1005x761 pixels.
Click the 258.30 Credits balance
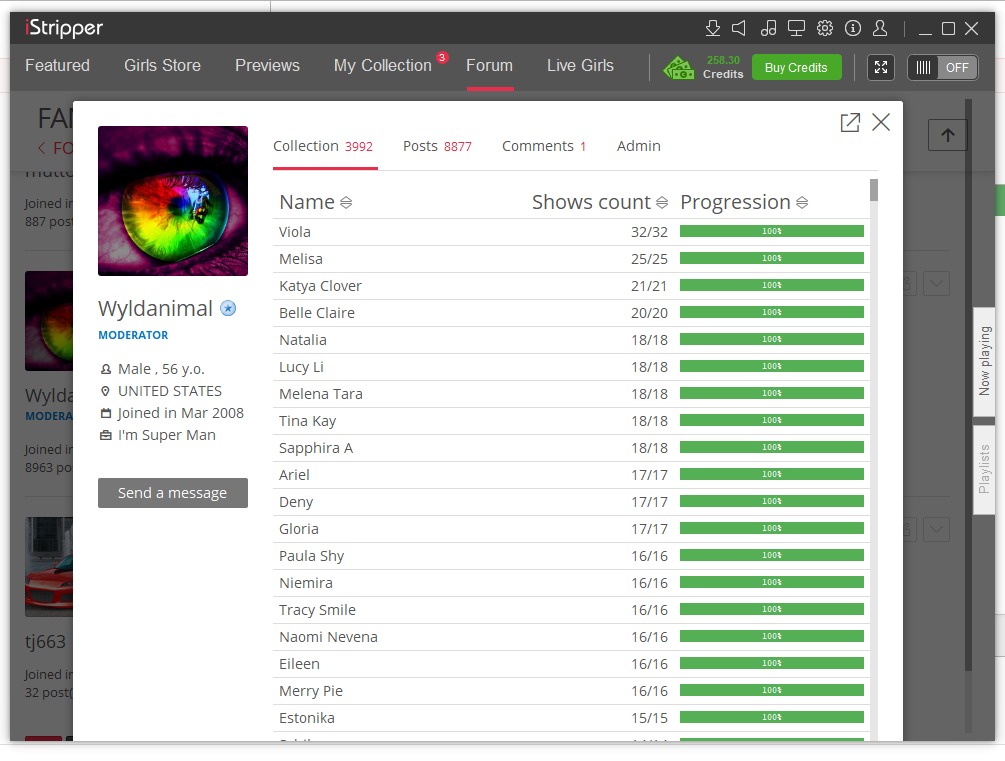tap(723, 67)
